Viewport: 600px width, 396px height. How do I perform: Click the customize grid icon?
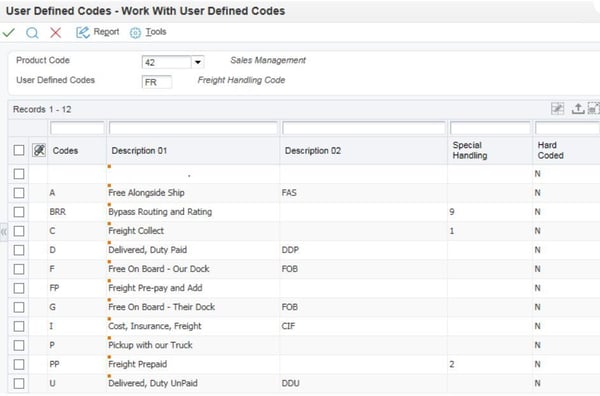(557, 109)
